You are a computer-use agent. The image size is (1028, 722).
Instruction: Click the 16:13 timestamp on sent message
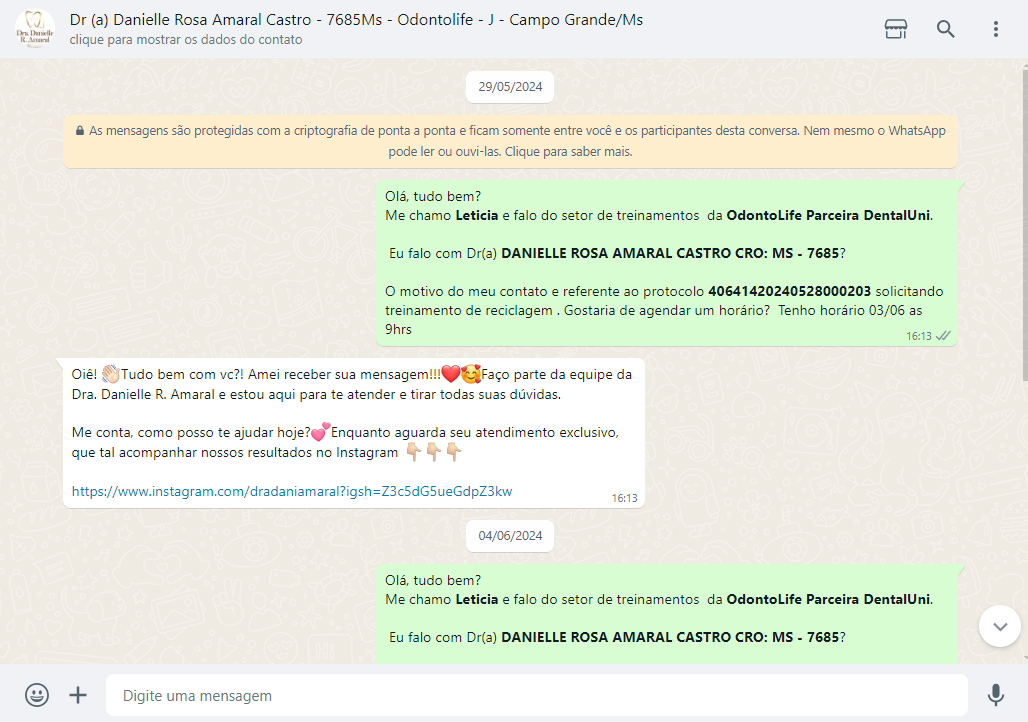click(x=919, y=336)
